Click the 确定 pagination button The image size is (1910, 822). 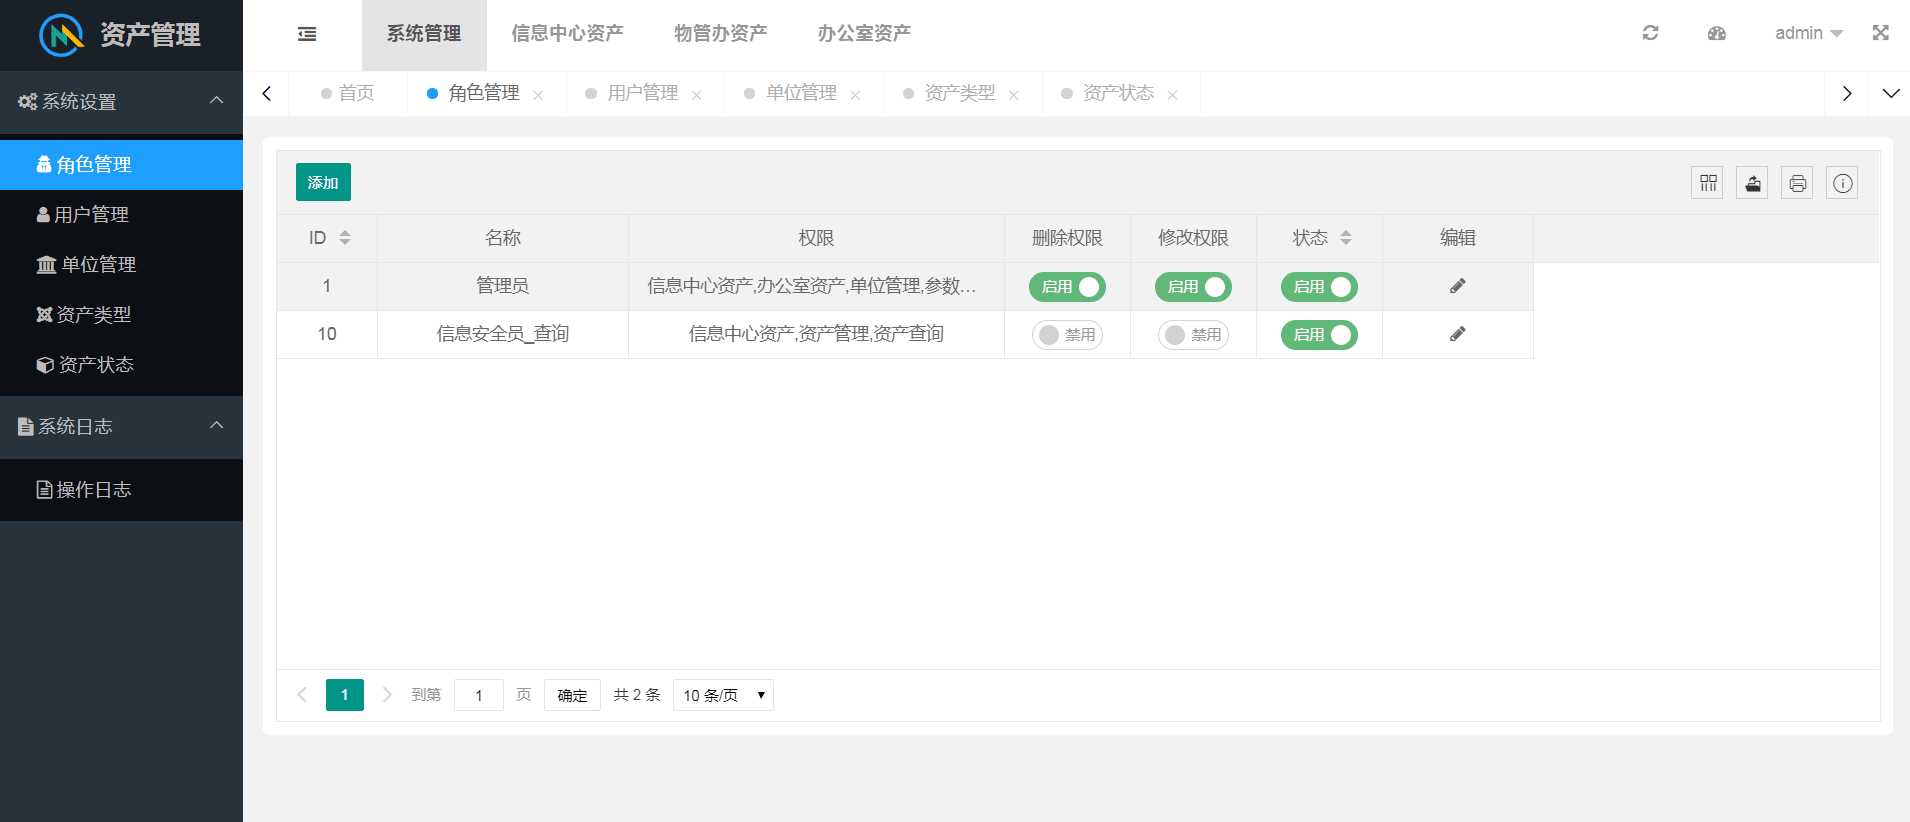coord(572,695)
